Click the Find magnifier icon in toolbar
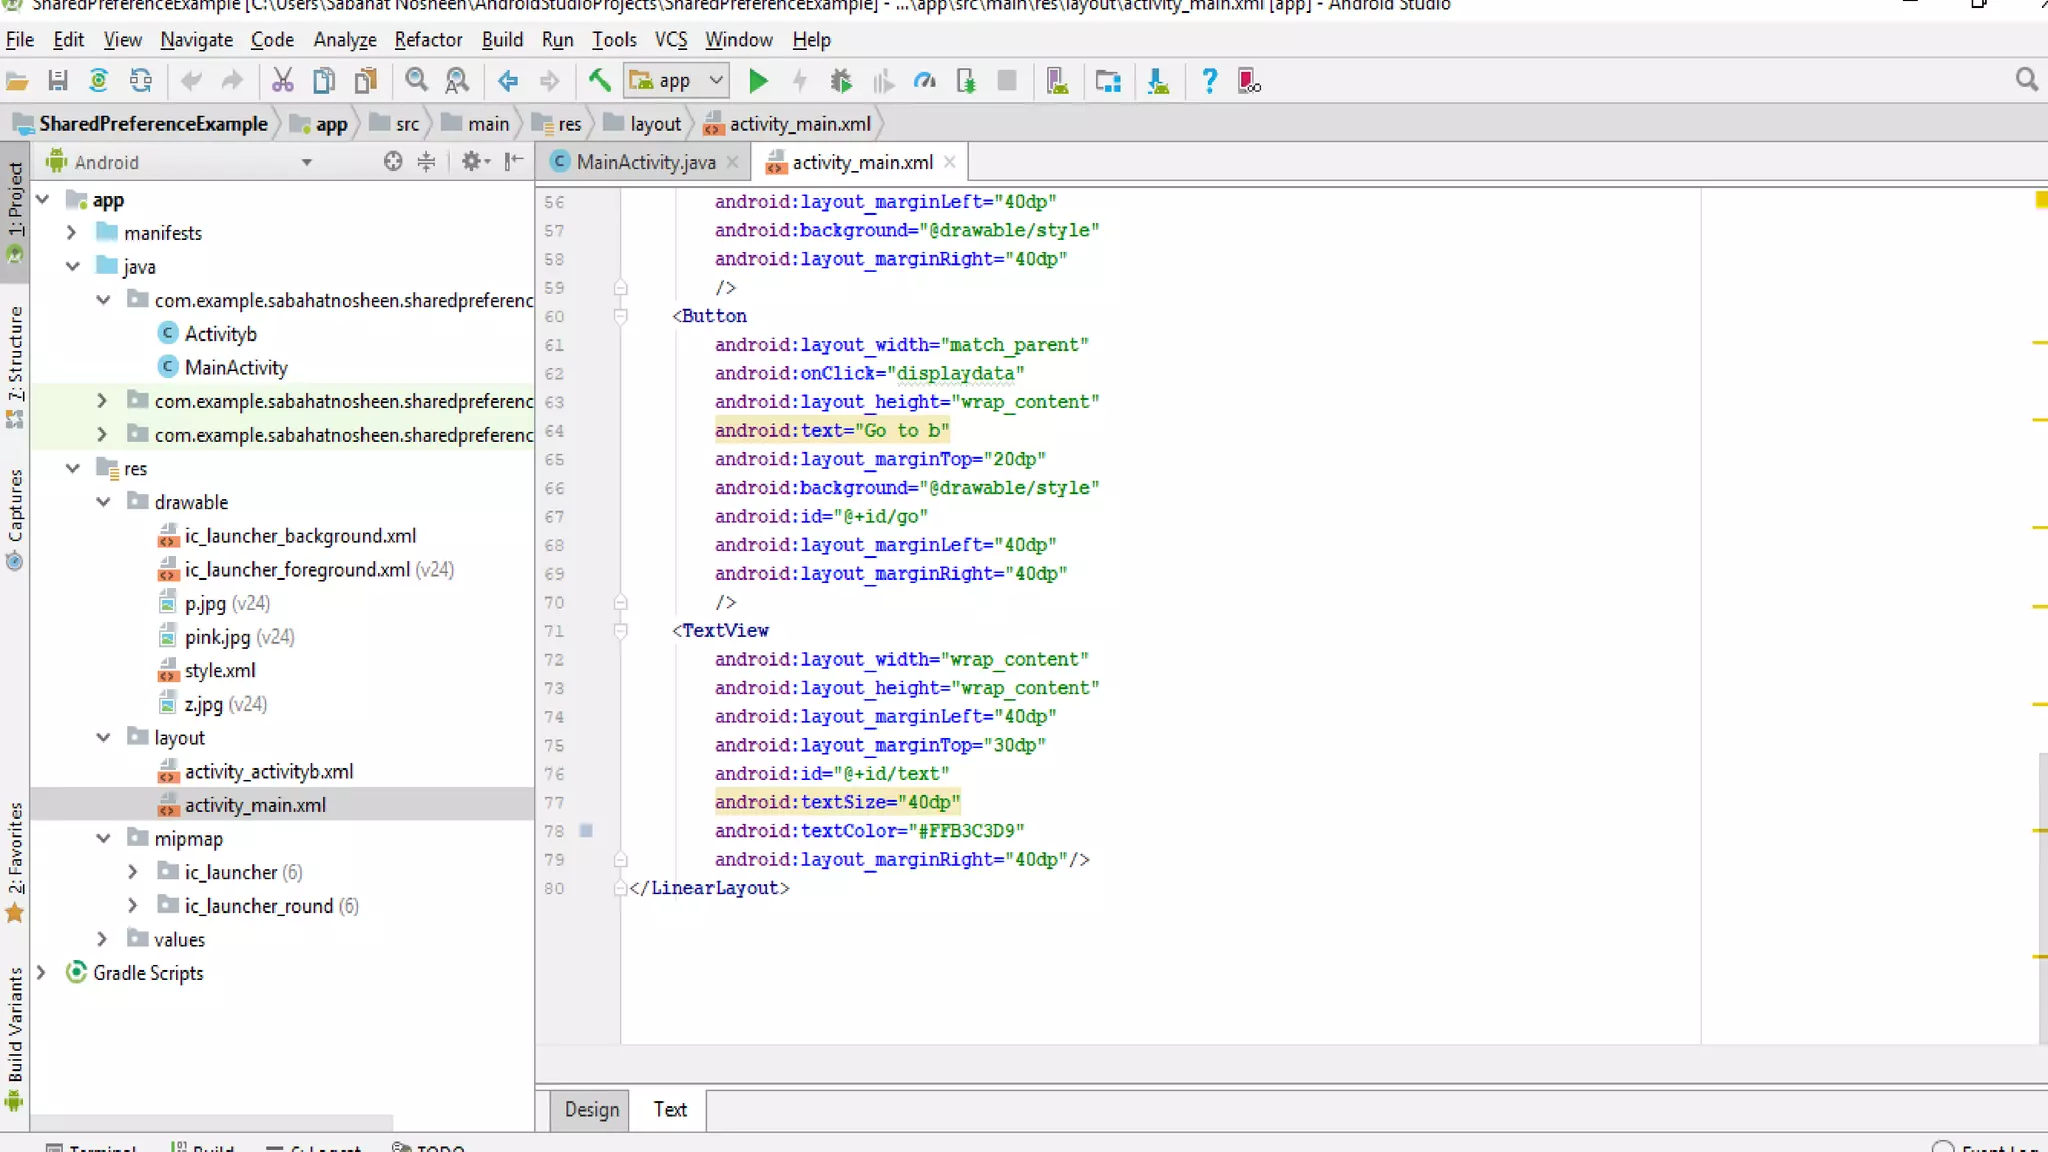Viewport: 2048px width, 1152px height. point(416,81)
